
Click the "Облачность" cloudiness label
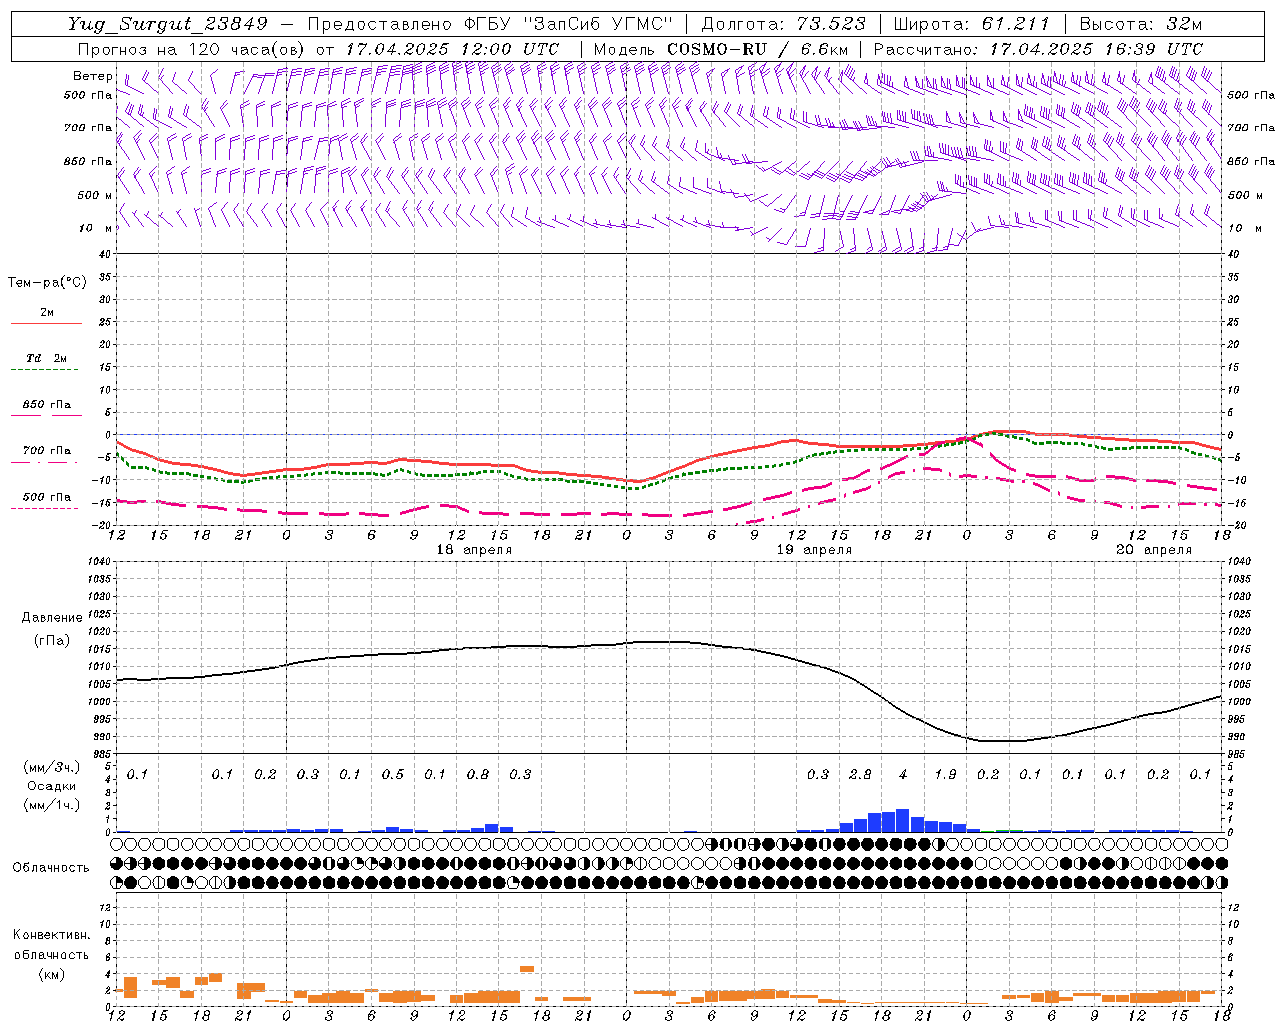tap(51, 868)
